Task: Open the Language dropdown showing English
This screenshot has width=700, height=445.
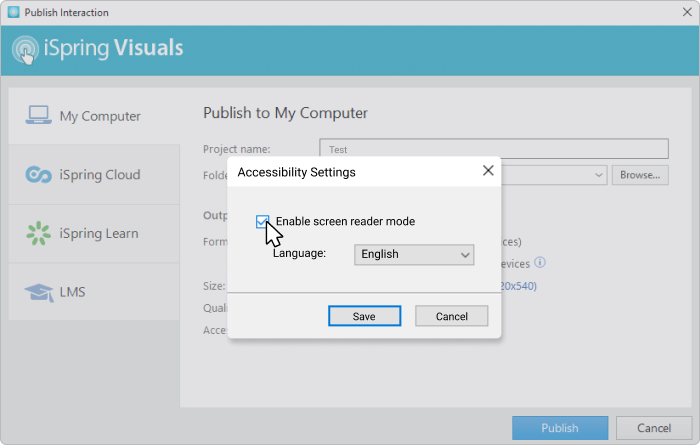Action: (x=414, y=254)
